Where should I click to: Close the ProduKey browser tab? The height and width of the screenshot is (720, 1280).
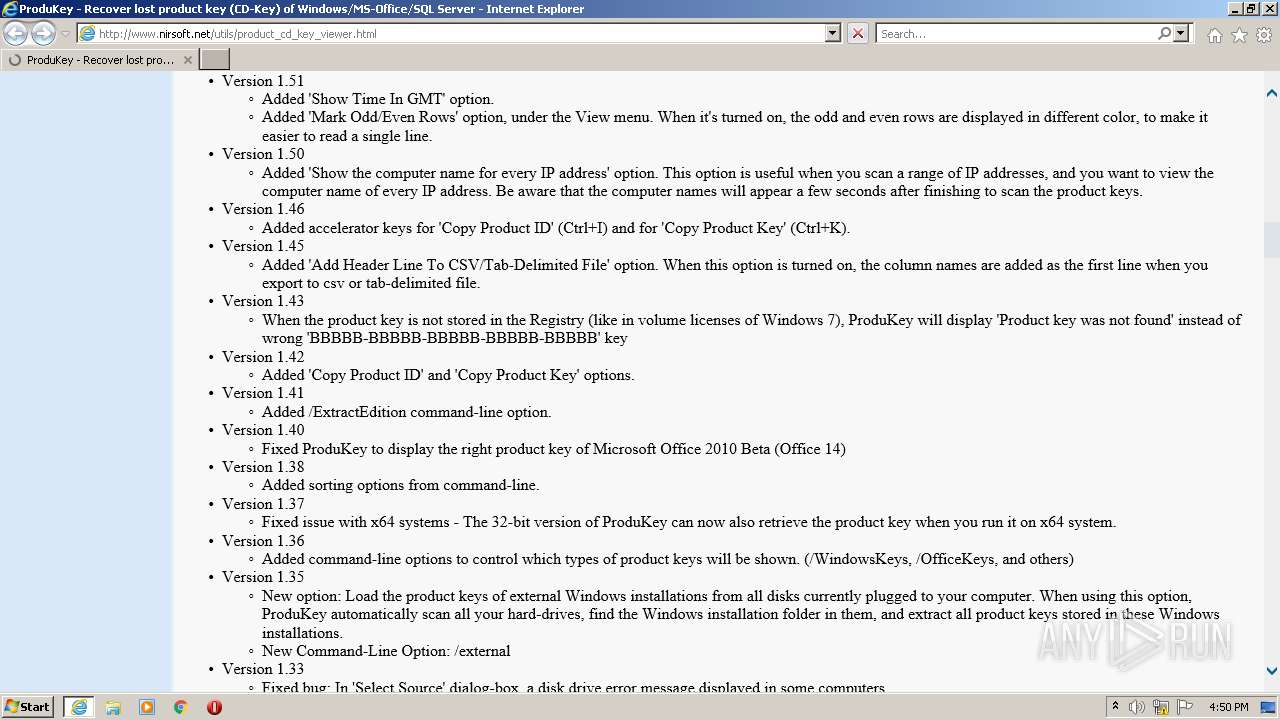[187, 60]
